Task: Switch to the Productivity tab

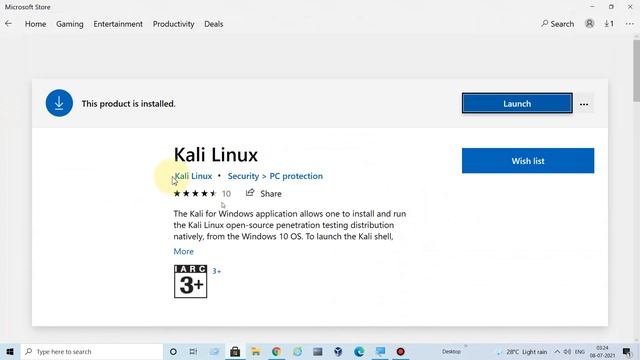Action: coord(173,24)
